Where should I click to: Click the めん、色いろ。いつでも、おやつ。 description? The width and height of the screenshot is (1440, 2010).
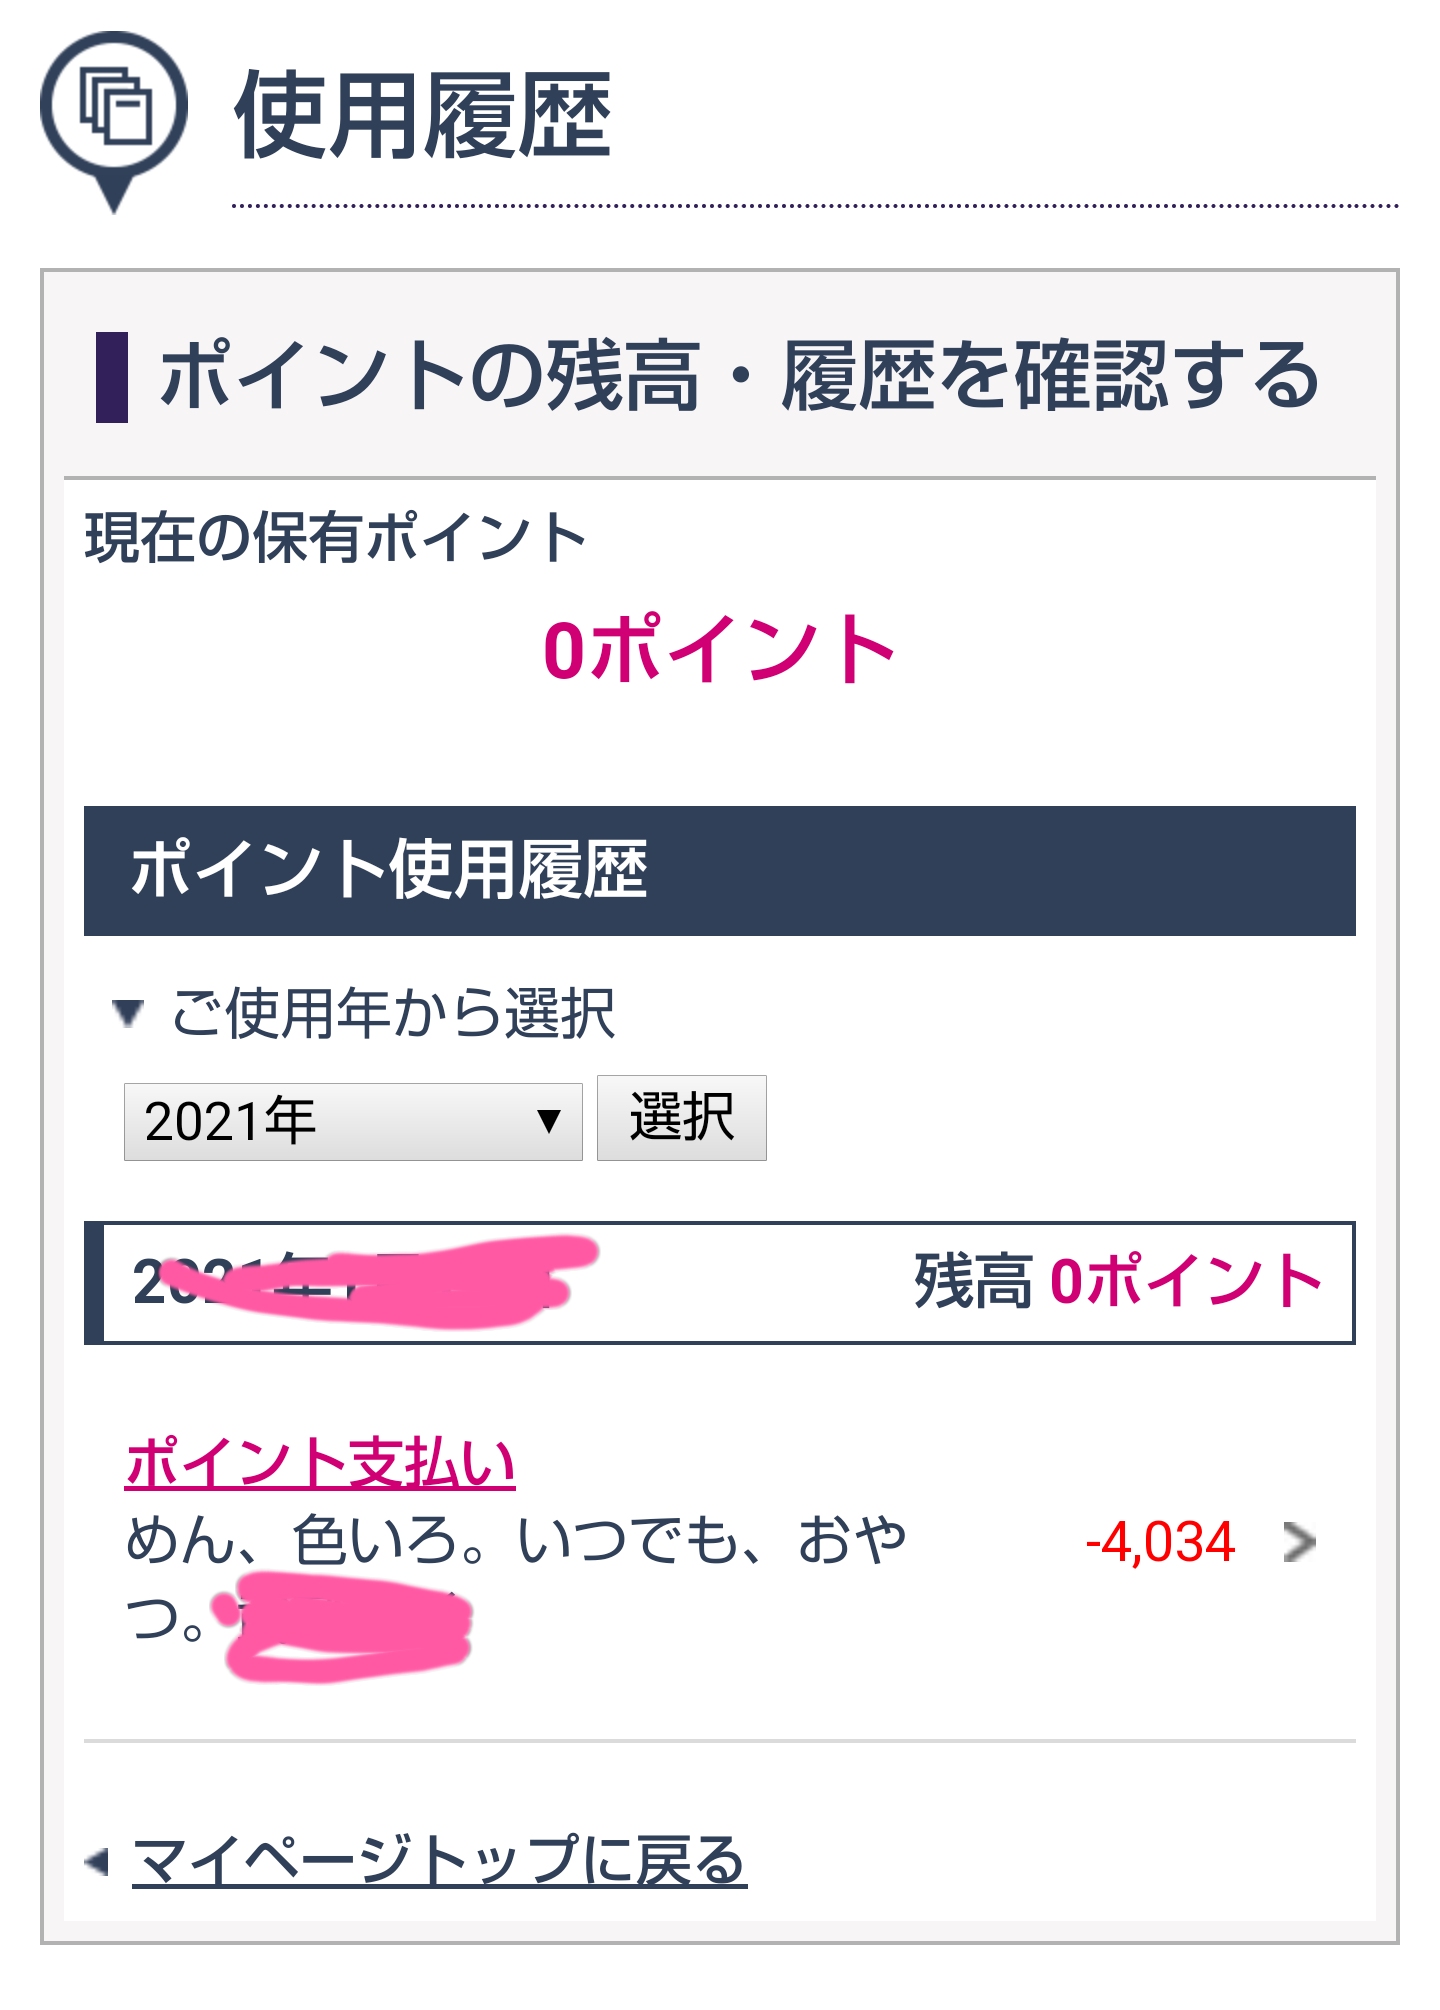[516, 1578]
